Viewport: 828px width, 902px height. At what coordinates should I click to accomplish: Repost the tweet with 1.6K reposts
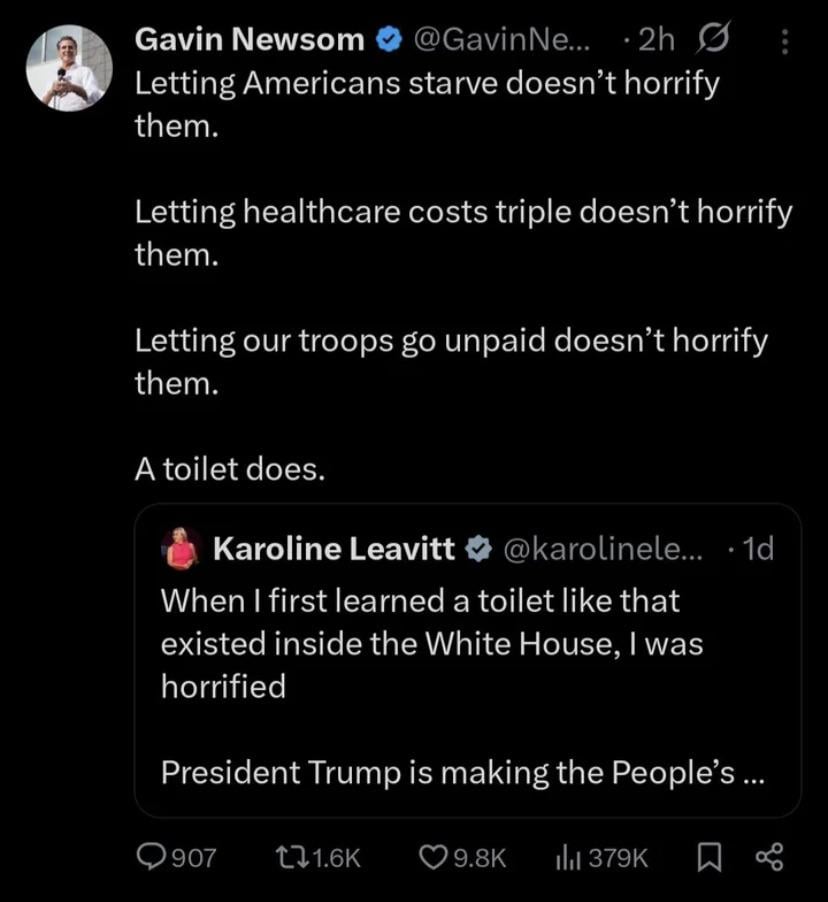(290, 857)
